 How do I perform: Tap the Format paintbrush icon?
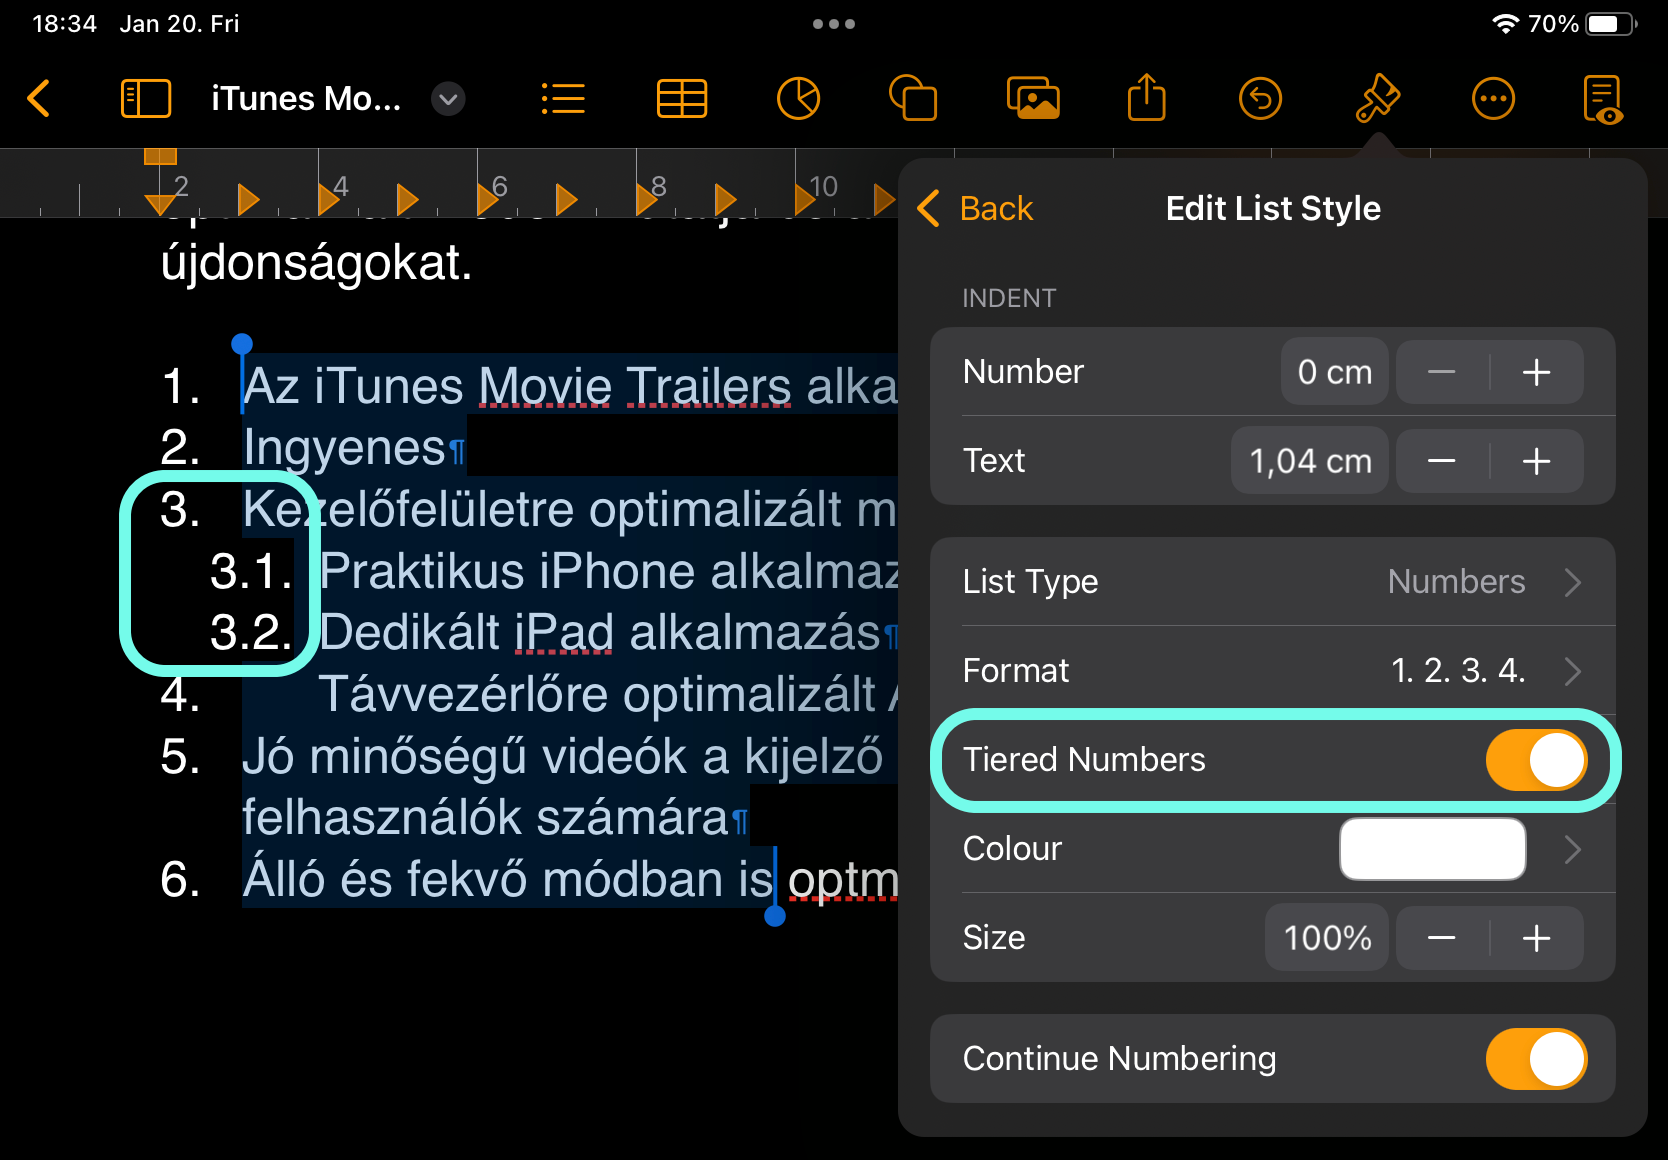tap(1377, 98)
